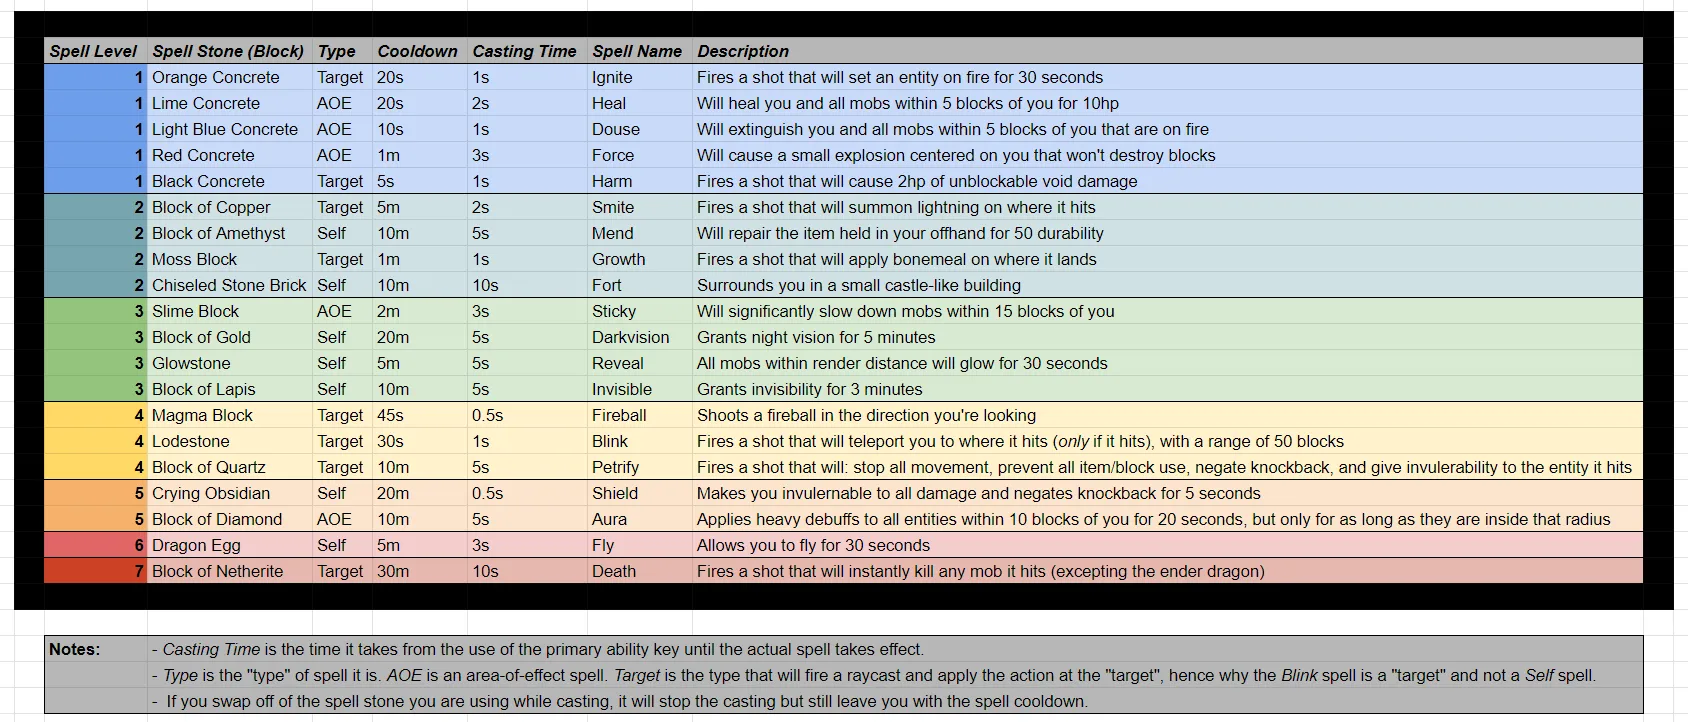Viewport: 1688px width, 722px height.
Task: Select the Description column header
Action: (1168, 51)
